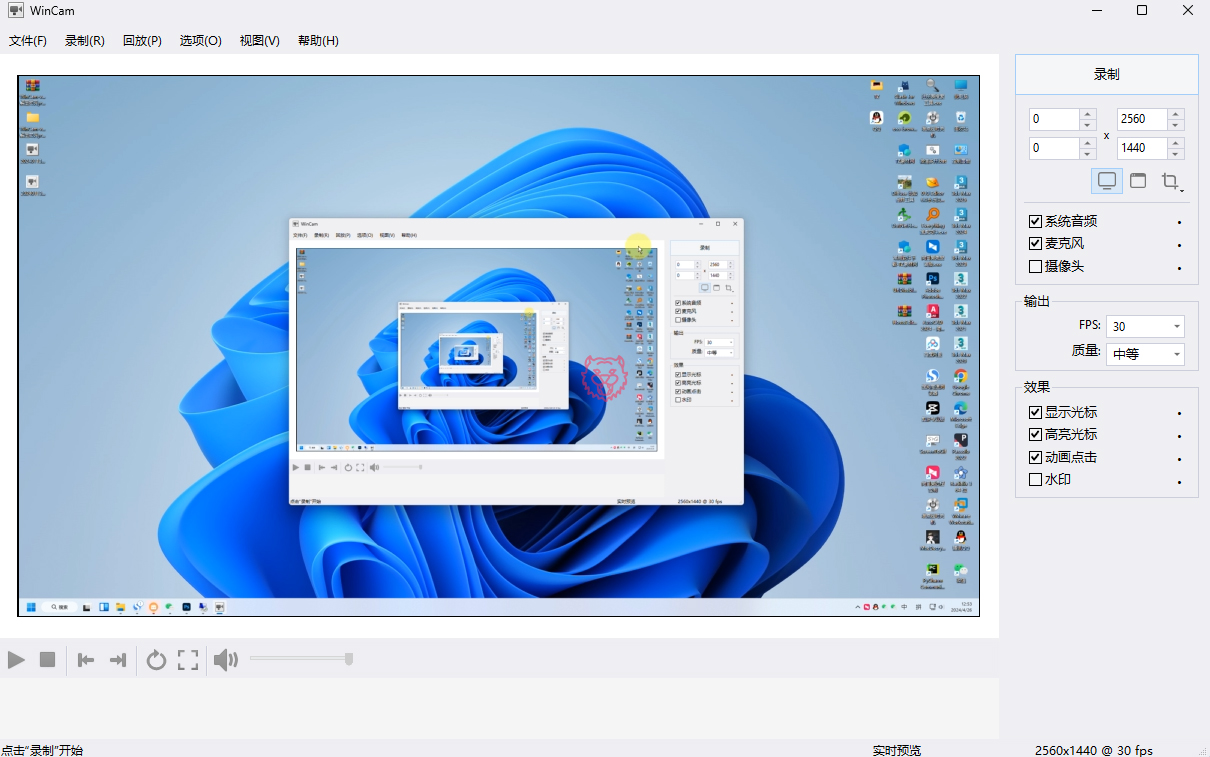This screenshot has height=757, width=1210.
Task: Select full screen capture mode icon
Action: click(x=1107, y=181)
